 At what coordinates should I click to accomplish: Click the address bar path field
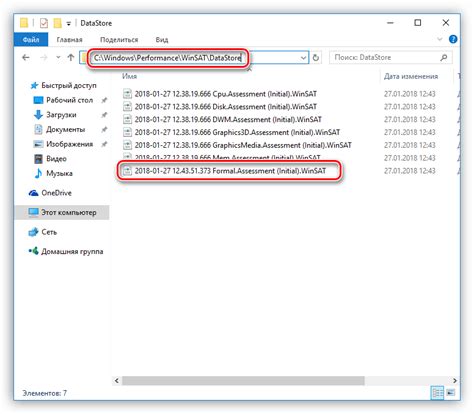click(193, 58)
